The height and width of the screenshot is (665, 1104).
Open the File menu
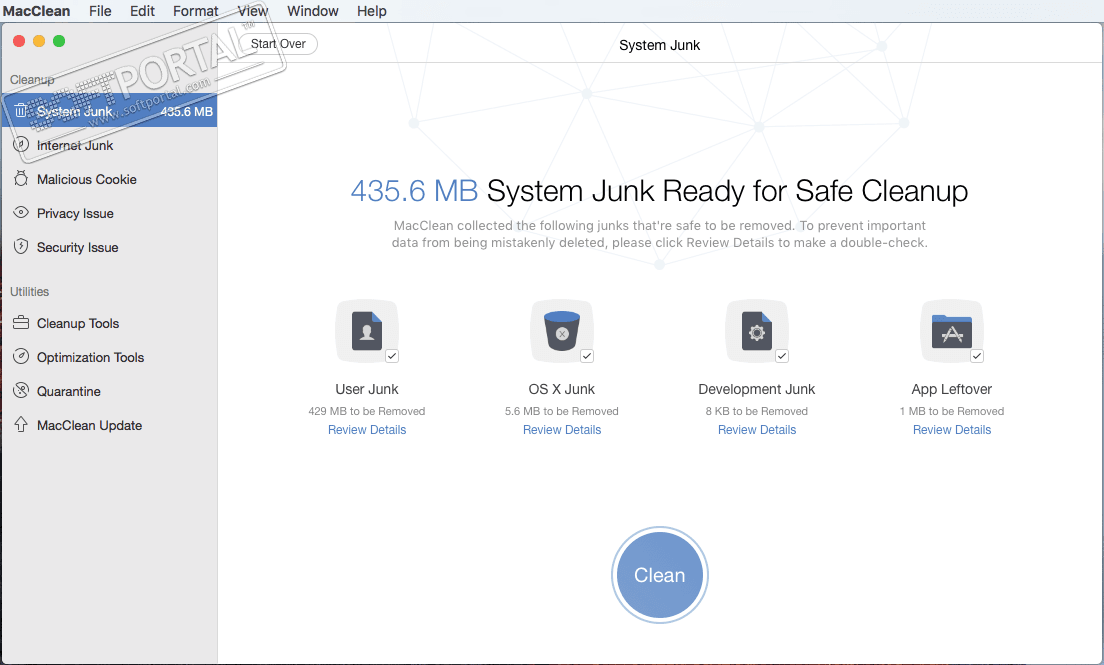pyautogui.click(x=100, y=11)
